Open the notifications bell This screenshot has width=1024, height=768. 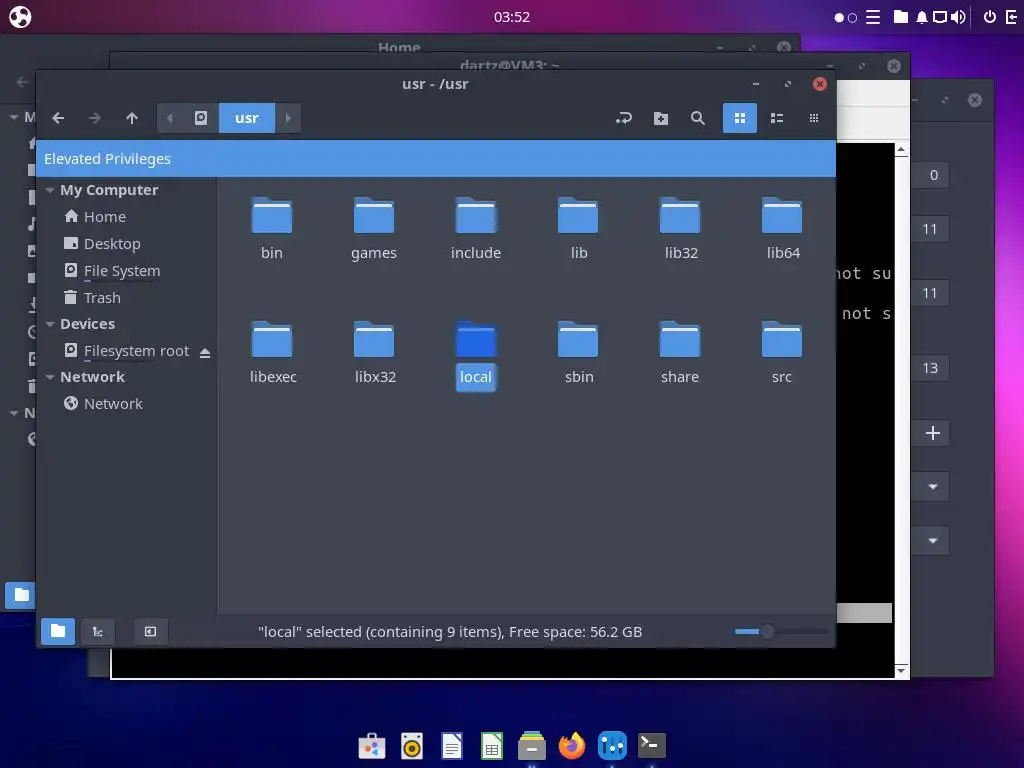(x=921, y=17)
